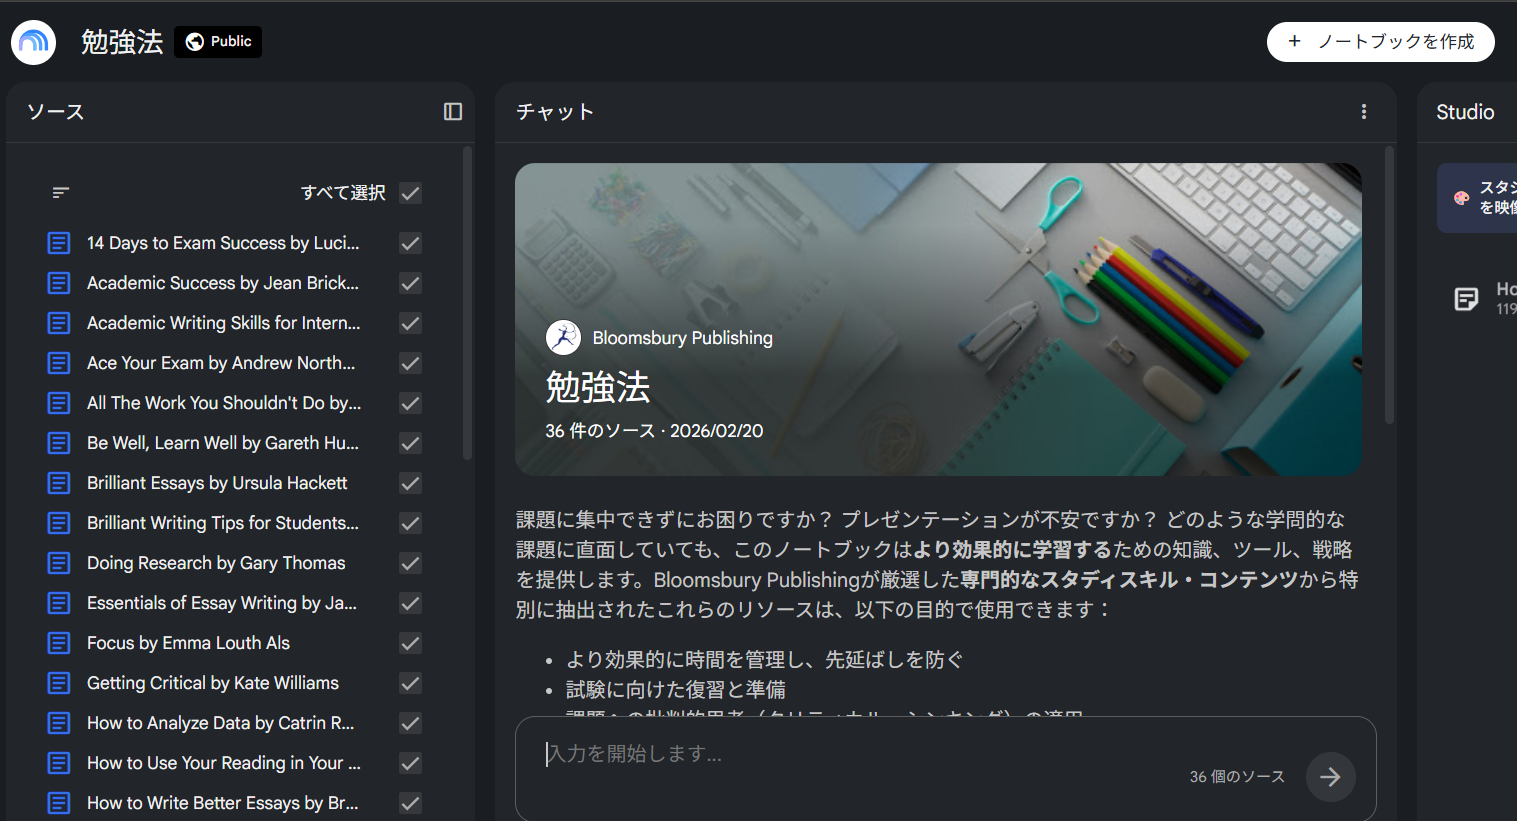
Task: Uncheck the How to Analyze Data checkbox
Action: pos(410,723)
